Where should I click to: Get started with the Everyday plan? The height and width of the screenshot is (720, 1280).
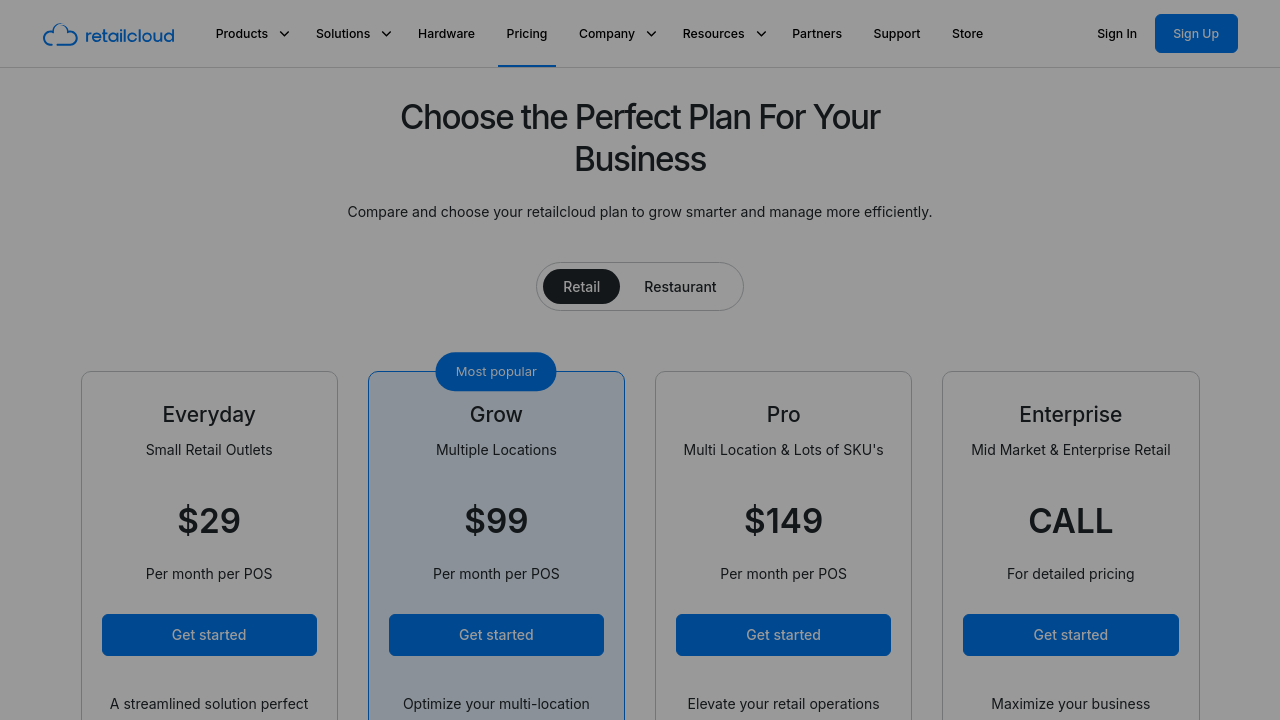point(209,635)
